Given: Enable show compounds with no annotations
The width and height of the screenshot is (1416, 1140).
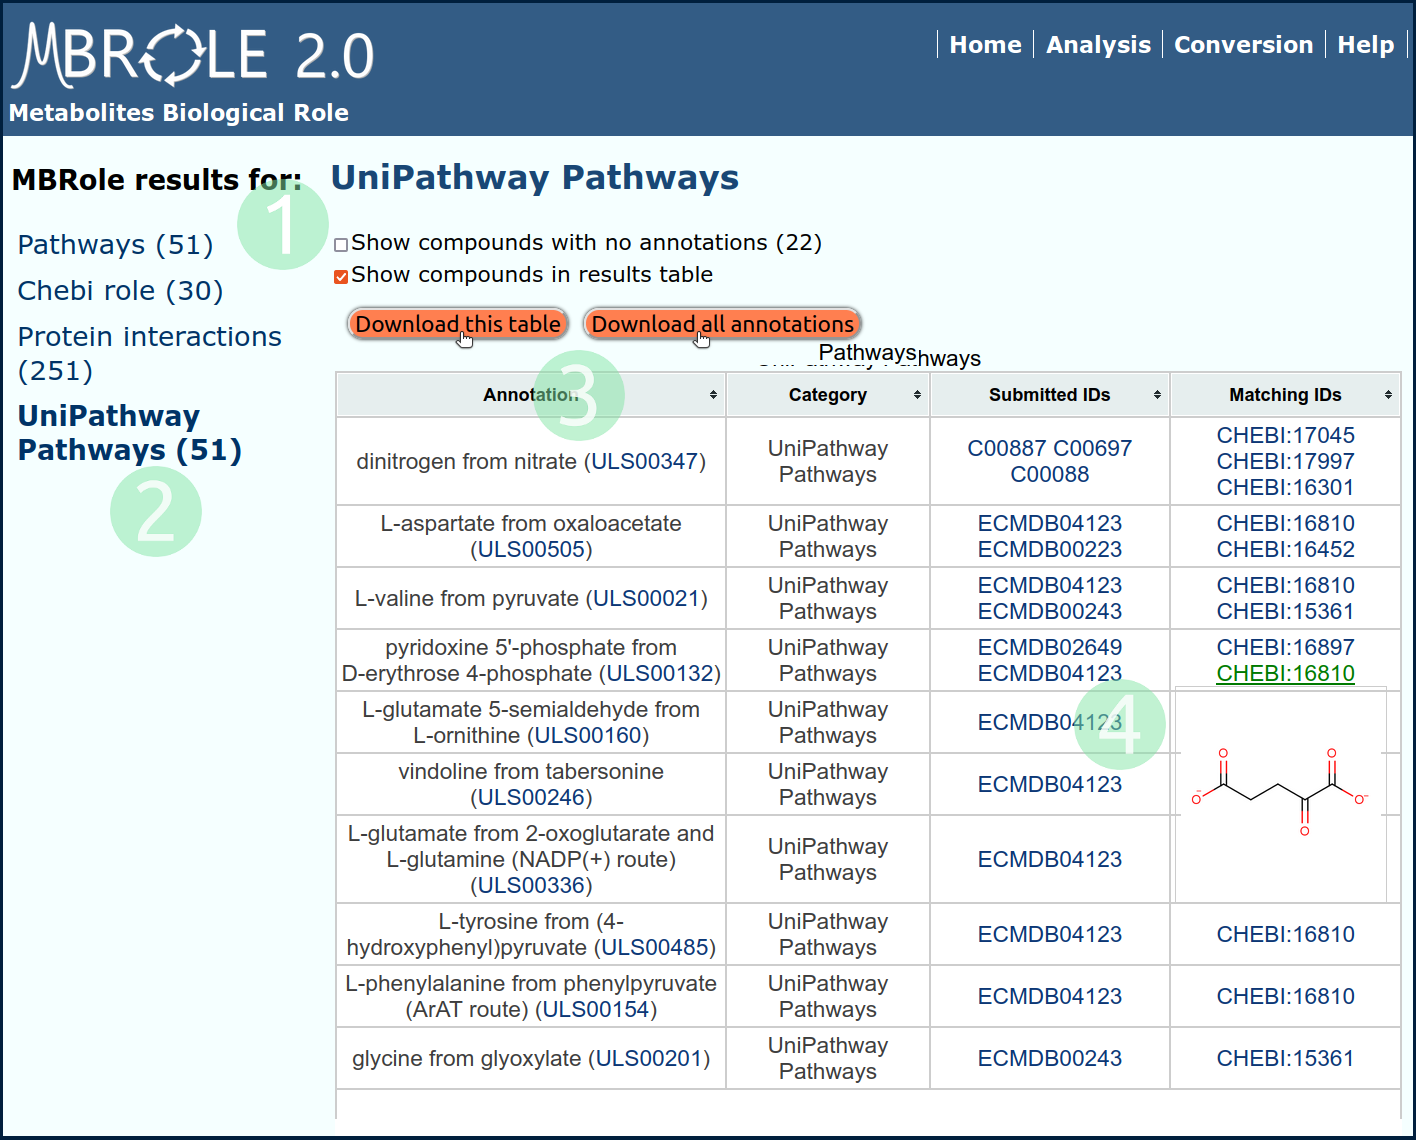Looking at the screenshot, I should pyautogui.click(x=341, y=244).
